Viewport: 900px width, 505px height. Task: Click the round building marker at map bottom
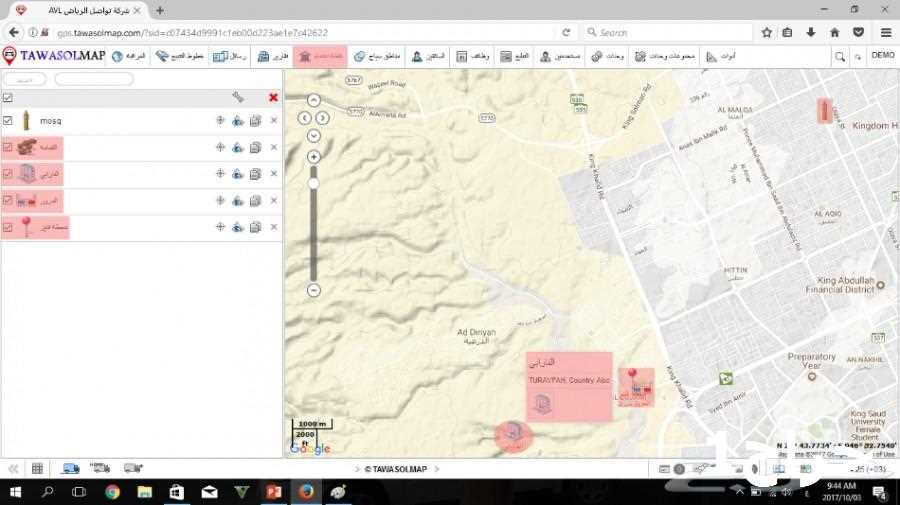[x=513, y=436]
